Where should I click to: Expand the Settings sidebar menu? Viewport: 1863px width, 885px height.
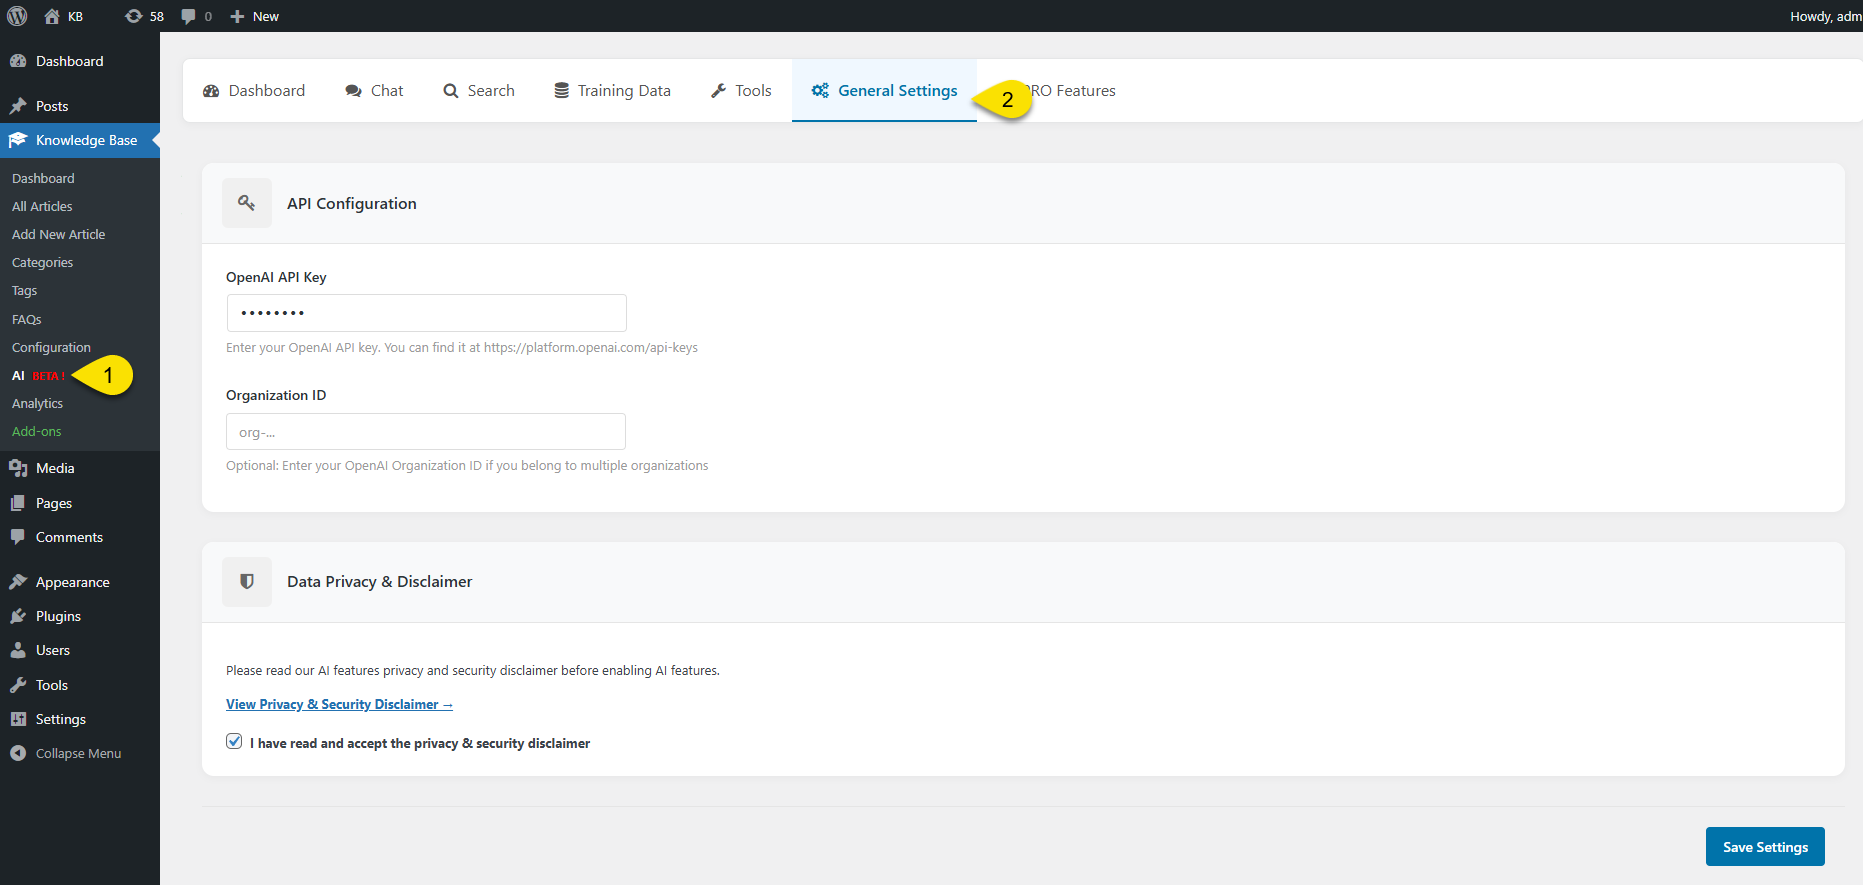60,719
